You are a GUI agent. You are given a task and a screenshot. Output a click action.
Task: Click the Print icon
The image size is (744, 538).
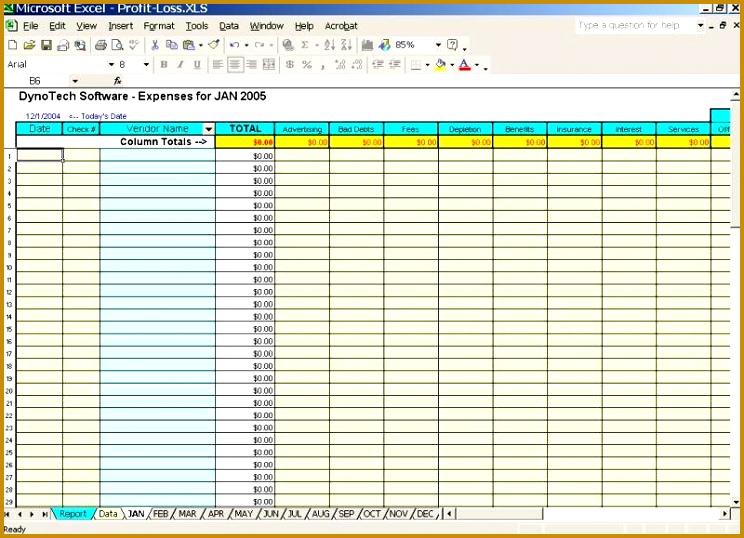101,45
